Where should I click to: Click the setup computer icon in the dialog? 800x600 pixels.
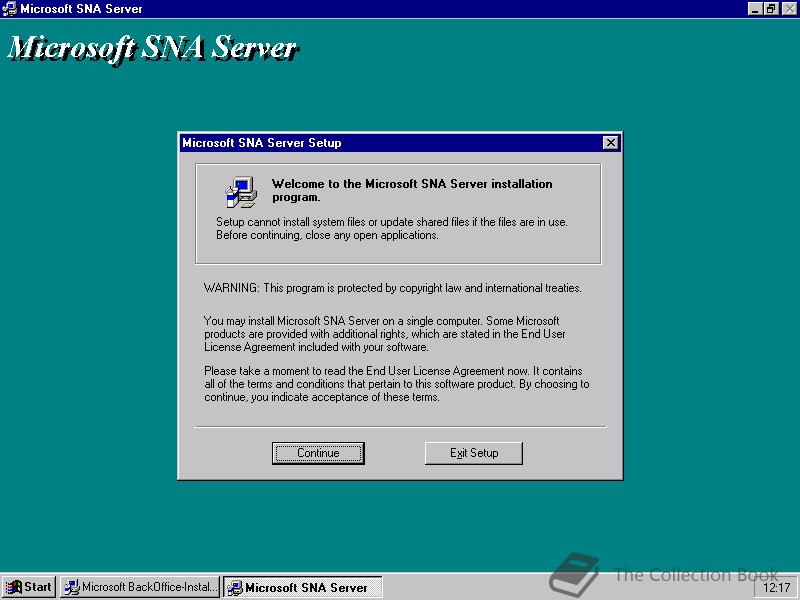[x=241, y=192]
